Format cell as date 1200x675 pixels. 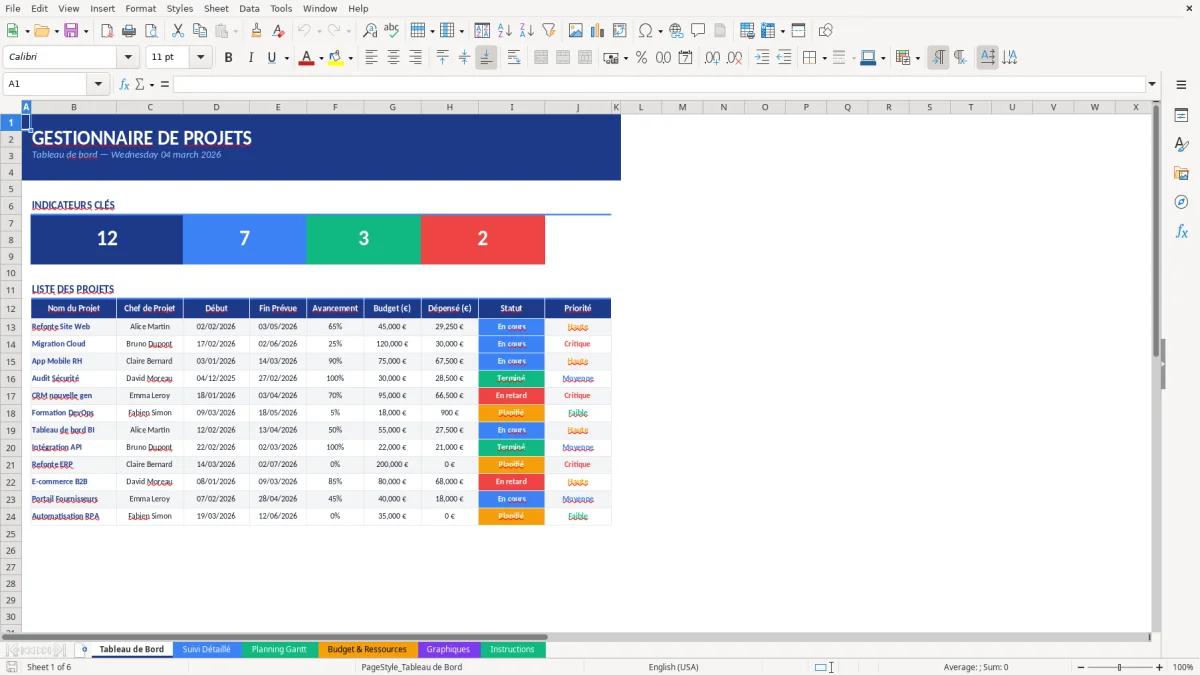(685, 58)
